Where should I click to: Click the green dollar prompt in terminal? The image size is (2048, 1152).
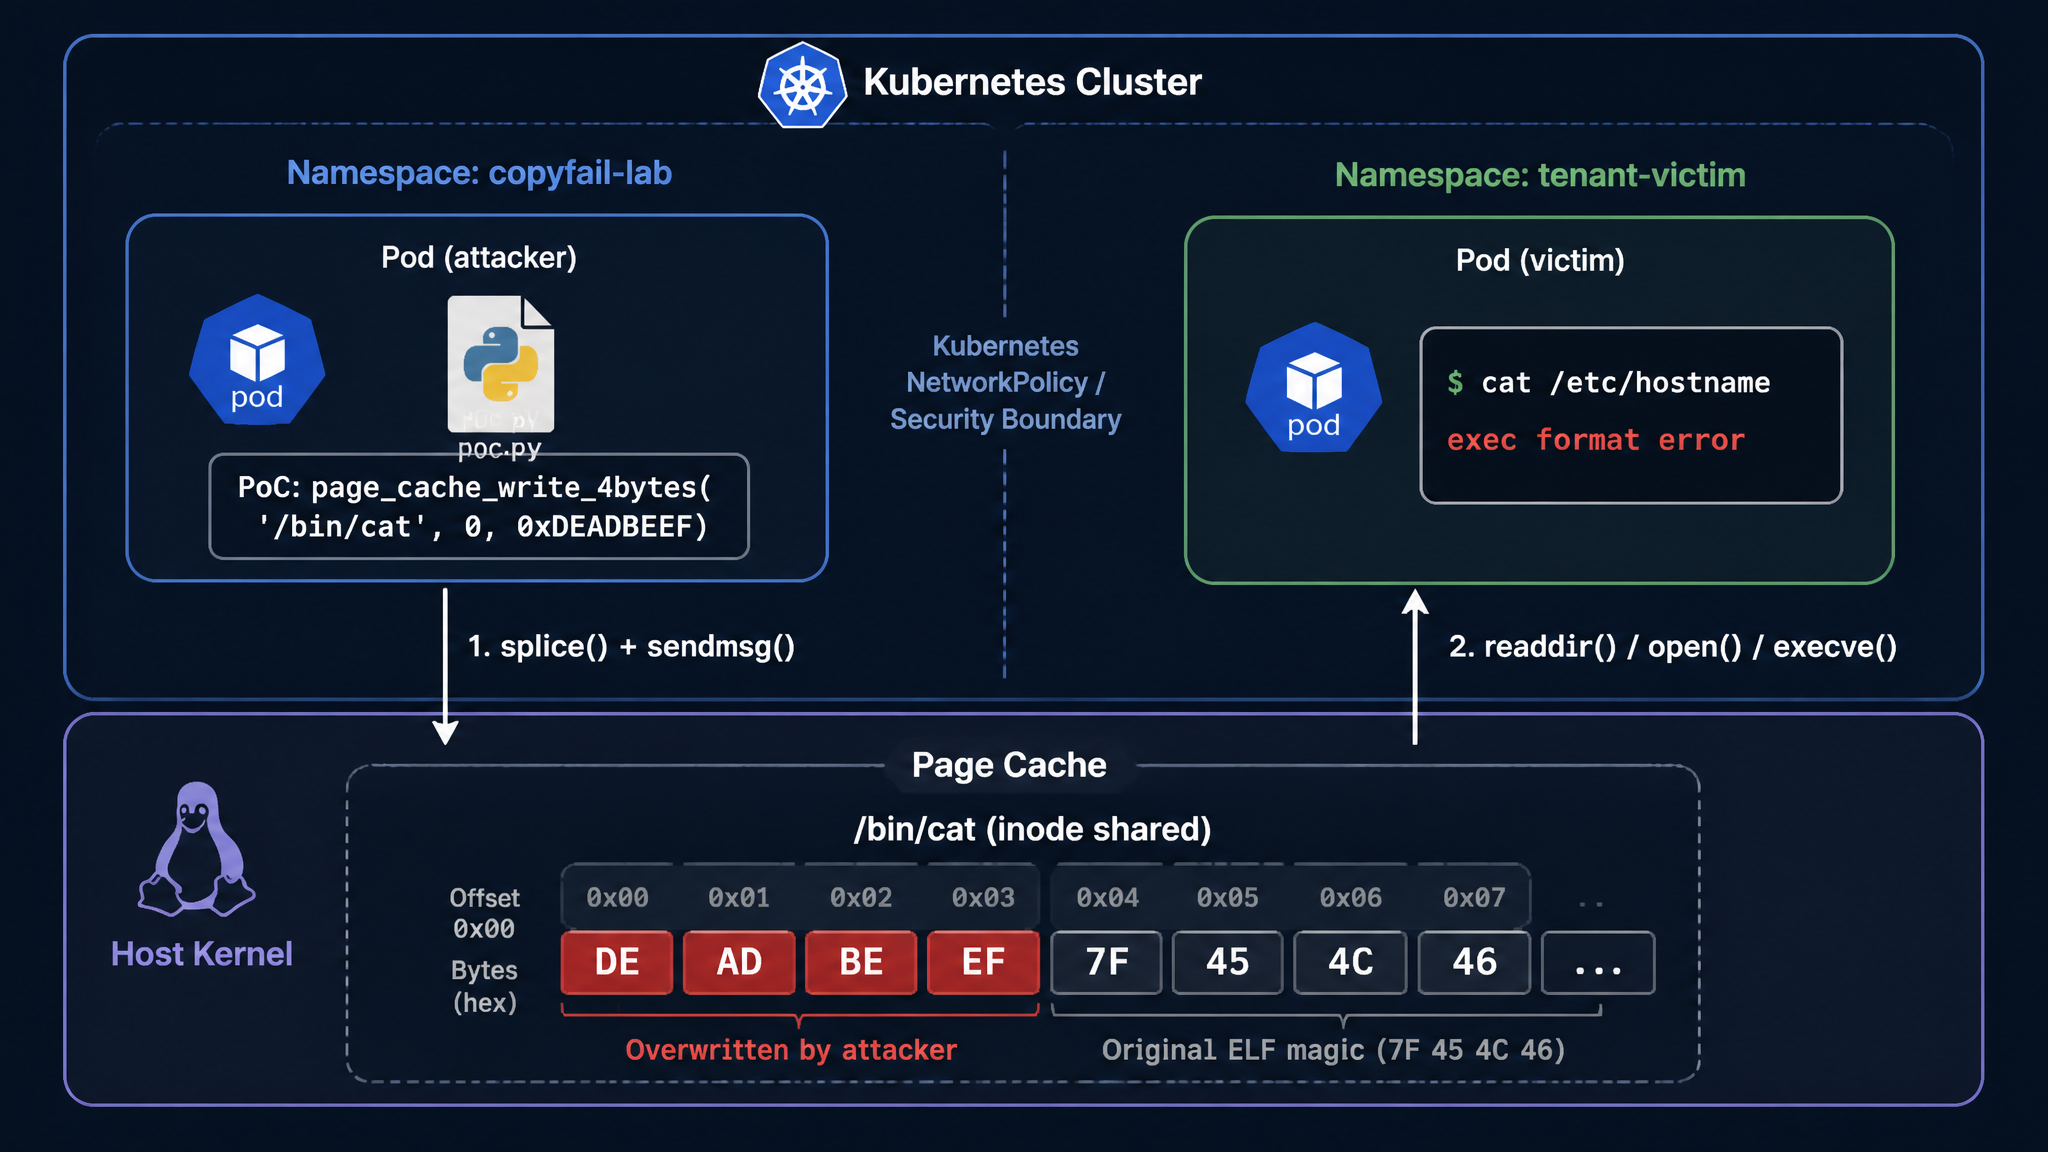(1455, 382)
